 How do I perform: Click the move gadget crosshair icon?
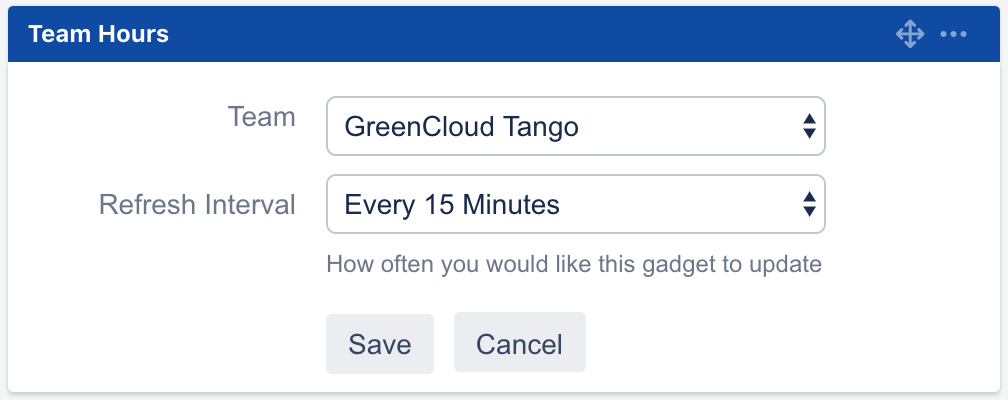coord(909,35)
